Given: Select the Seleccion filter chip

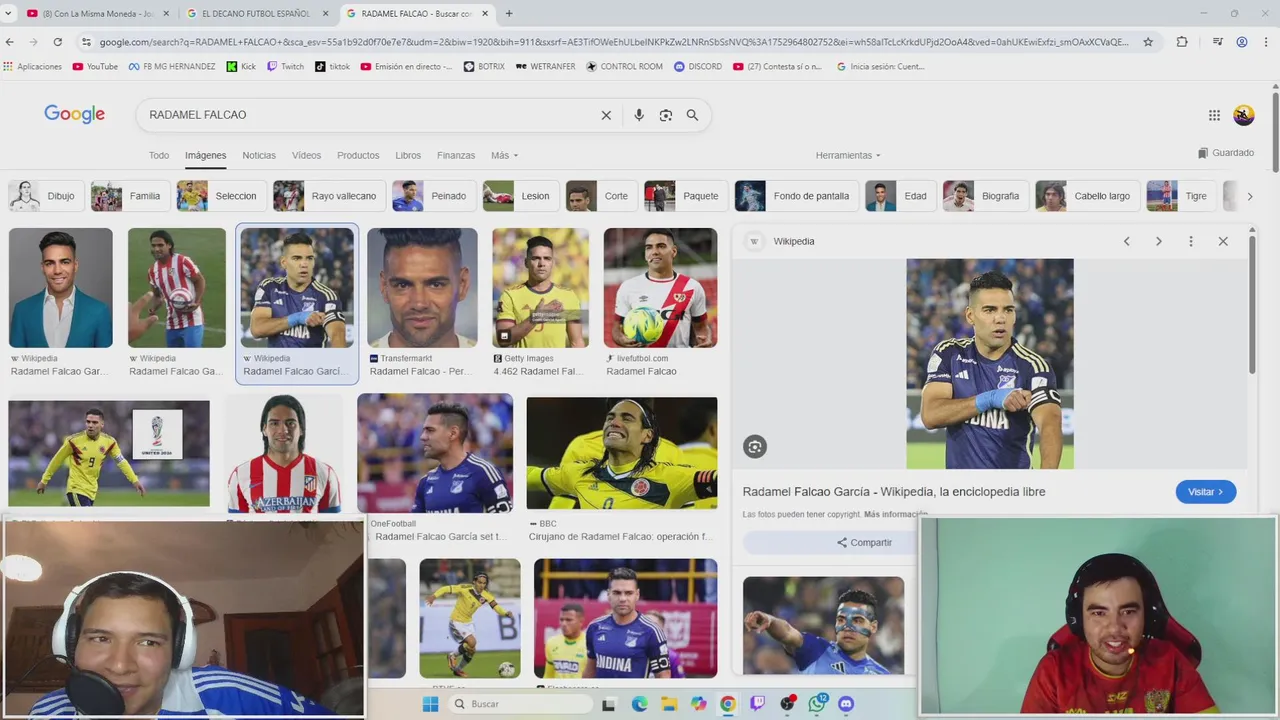Looking at the screenshot, I should click(x=220, y=196).
